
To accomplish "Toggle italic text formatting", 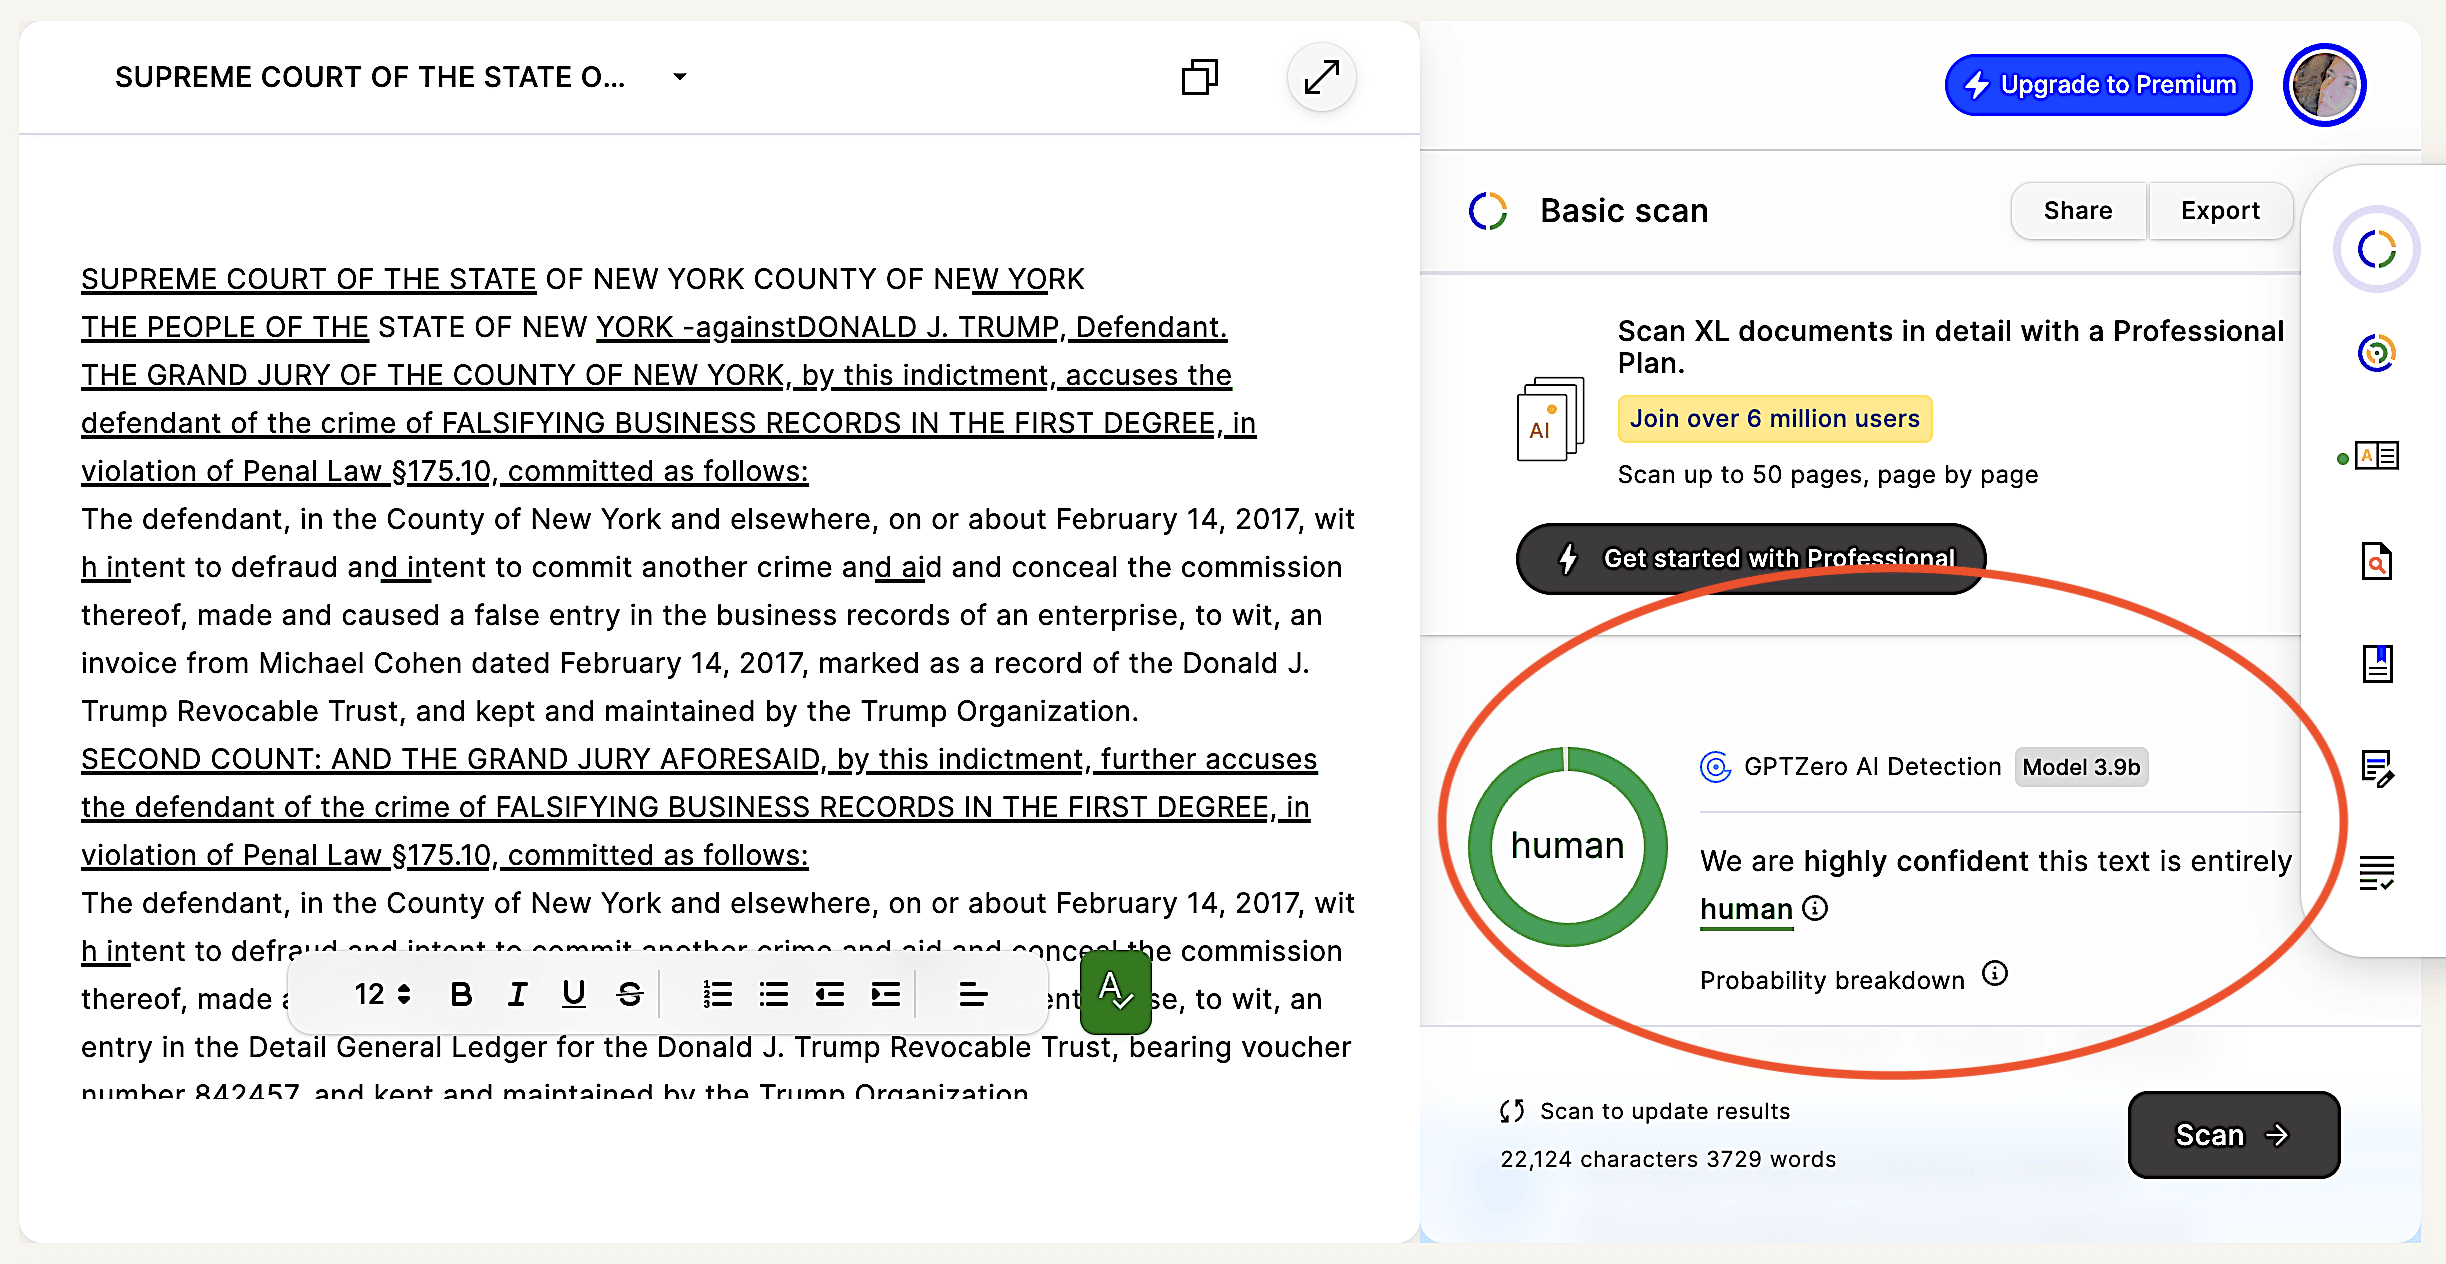I will pyautogui.click(x=517, y=994).
